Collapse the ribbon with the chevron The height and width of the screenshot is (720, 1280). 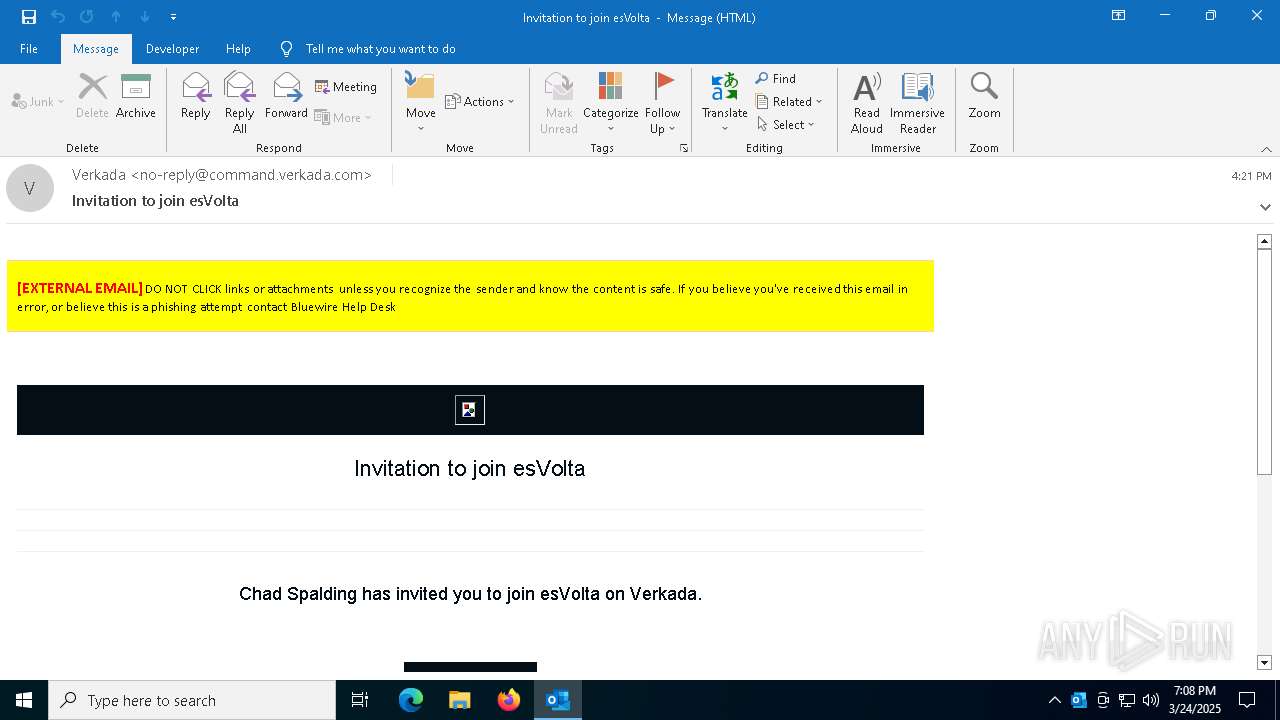click(x=1266, y=149)
